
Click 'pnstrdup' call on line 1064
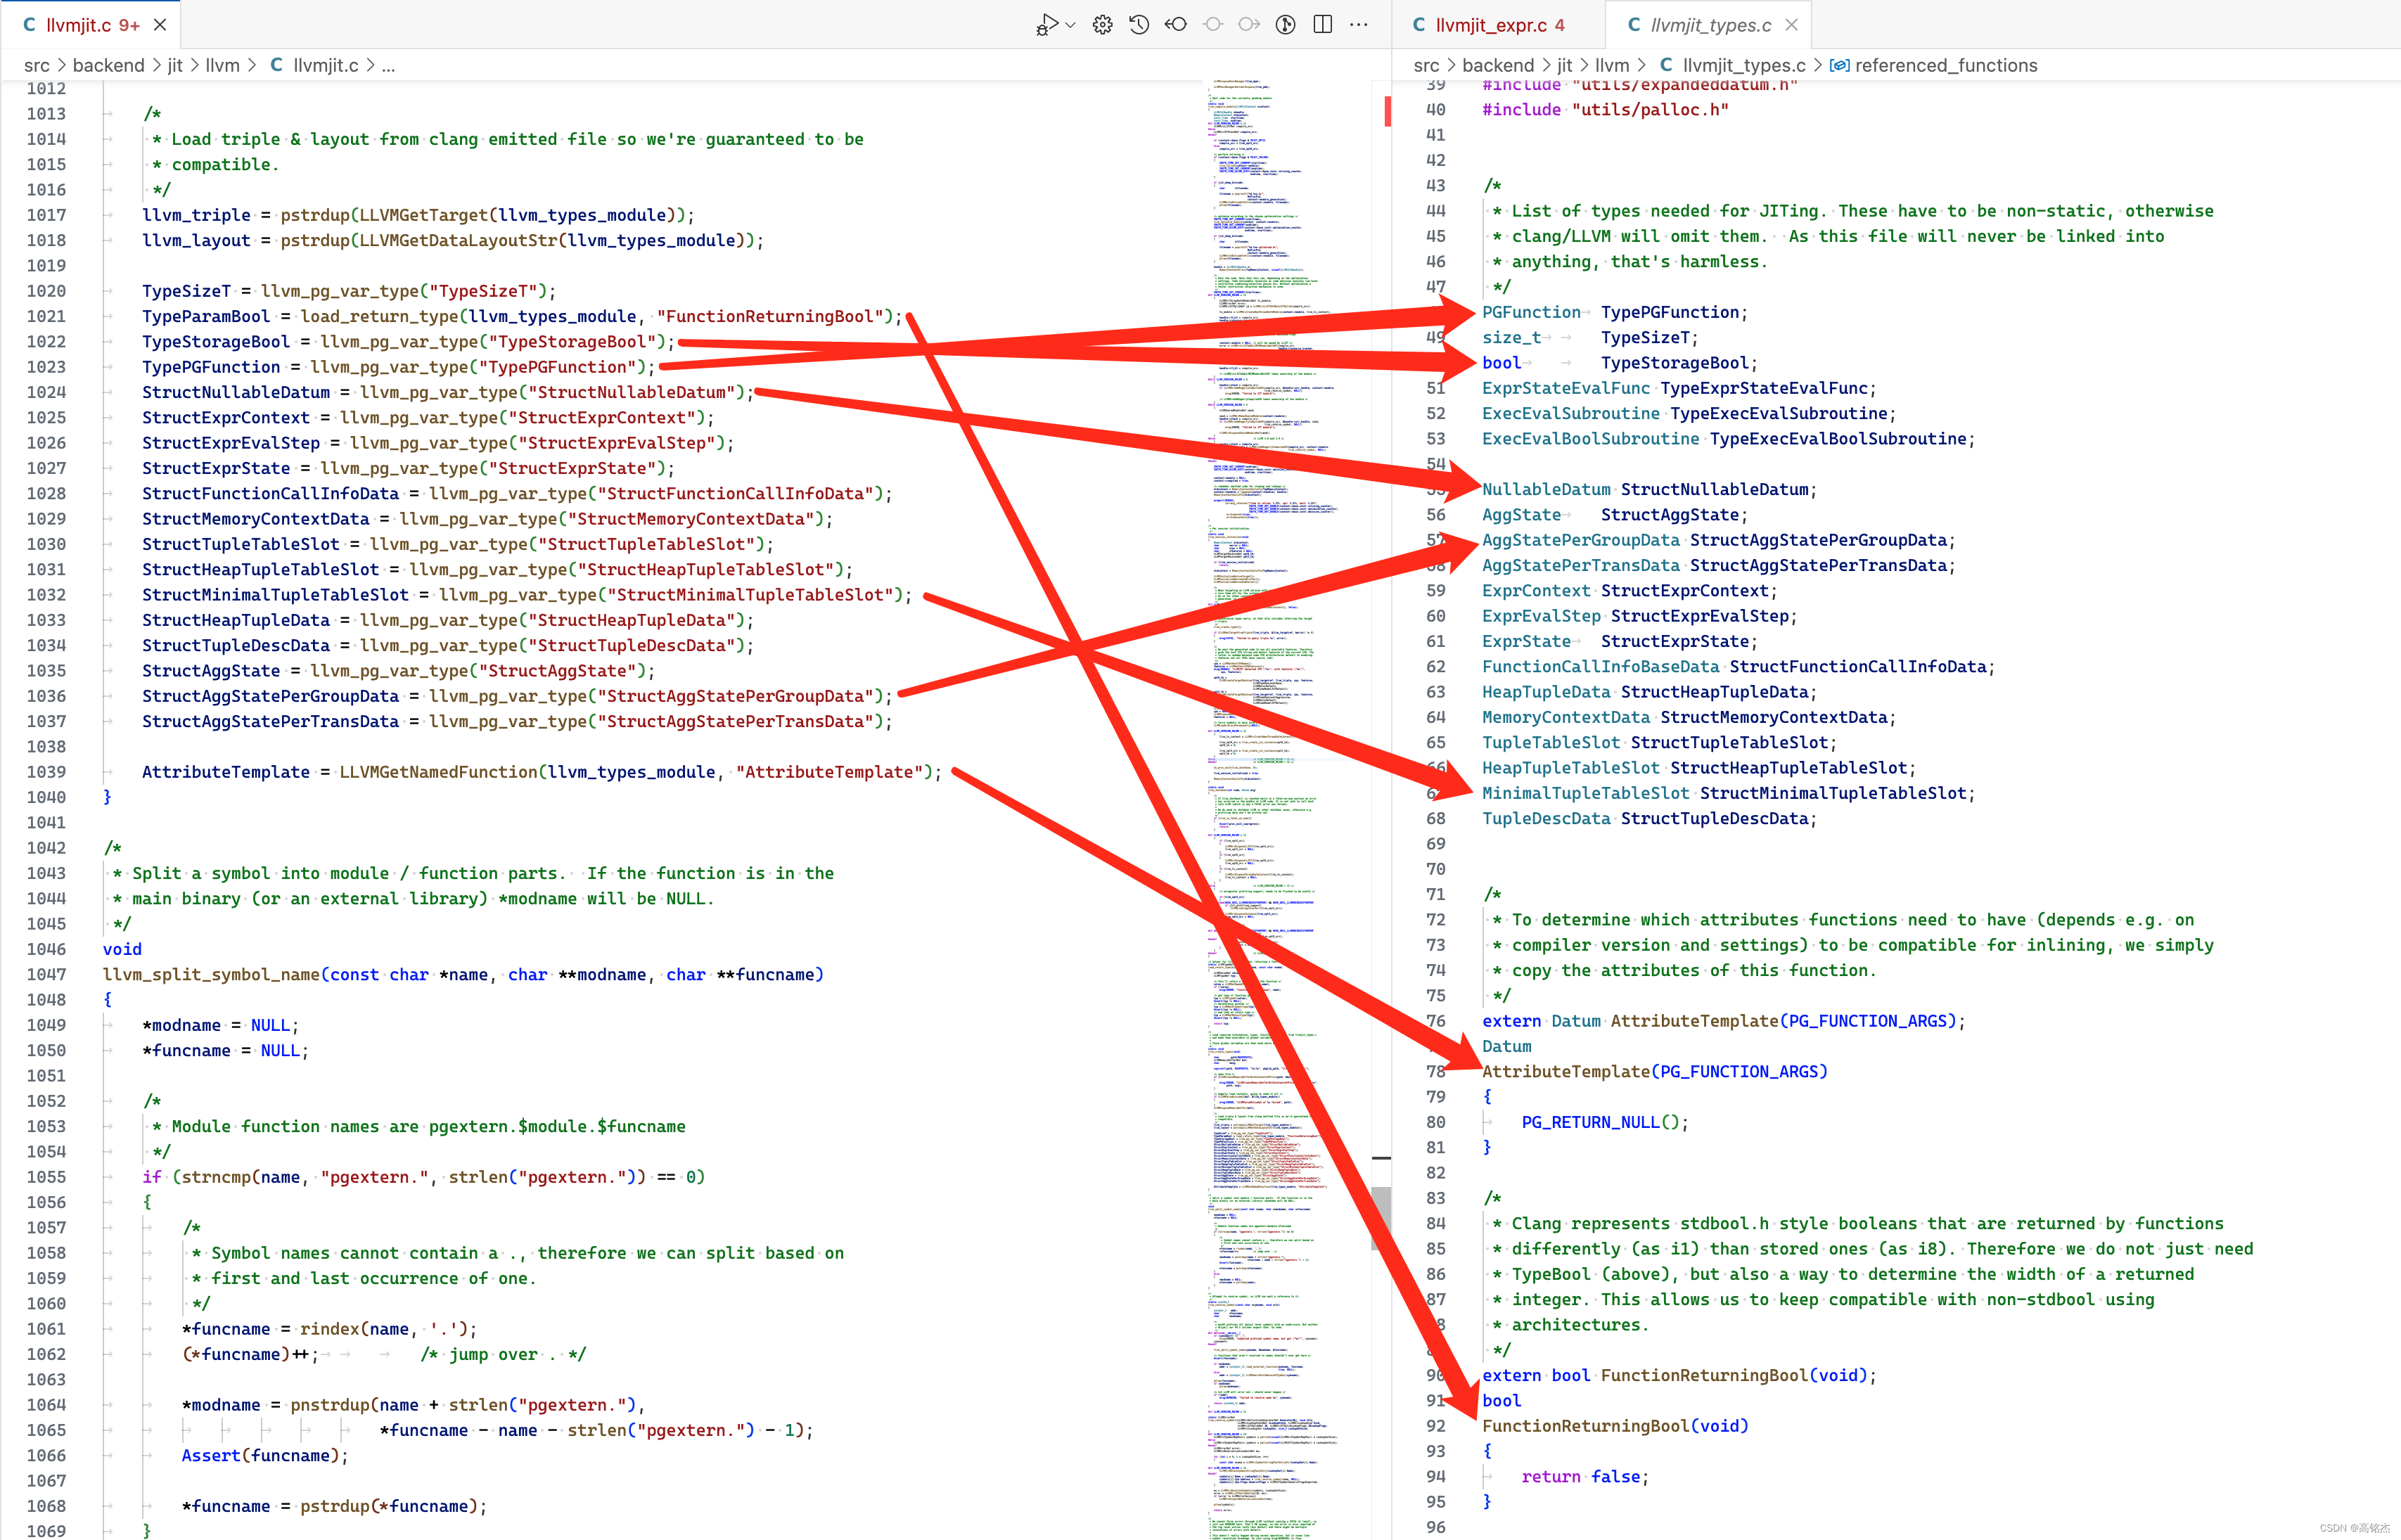[330, 1405]
